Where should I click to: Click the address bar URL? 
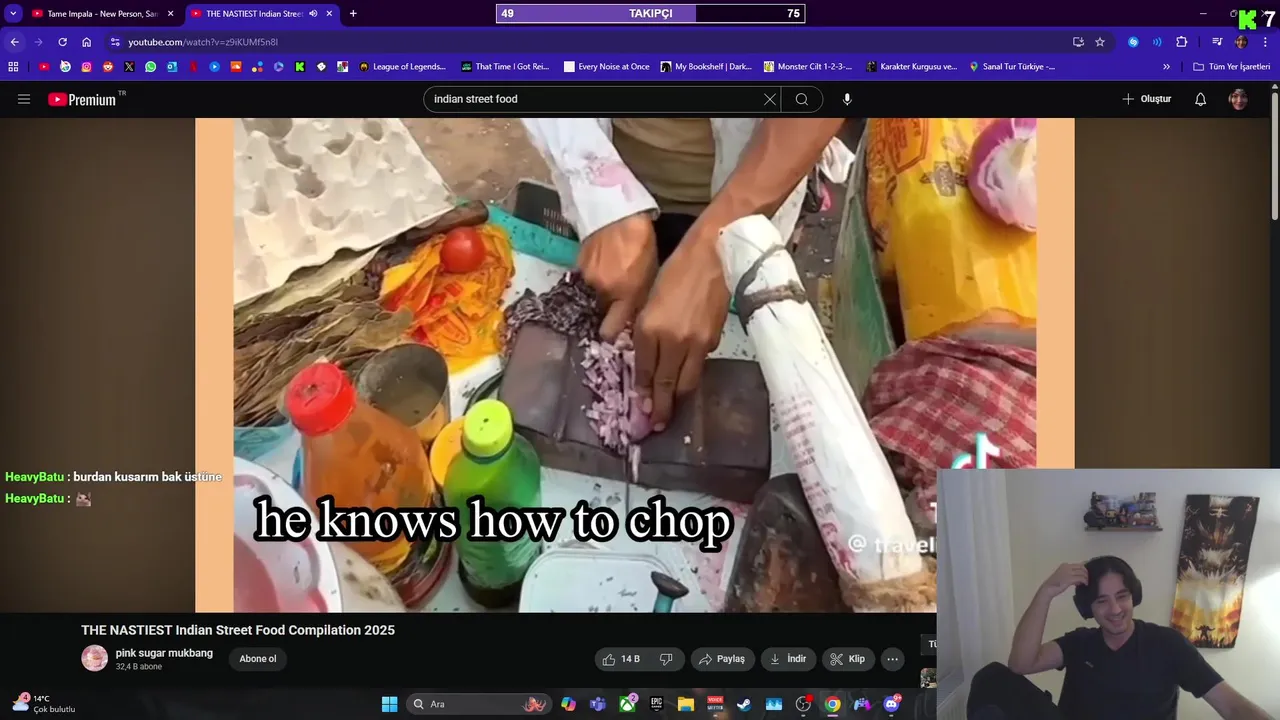pyautogui.click(x=203, y=42)
